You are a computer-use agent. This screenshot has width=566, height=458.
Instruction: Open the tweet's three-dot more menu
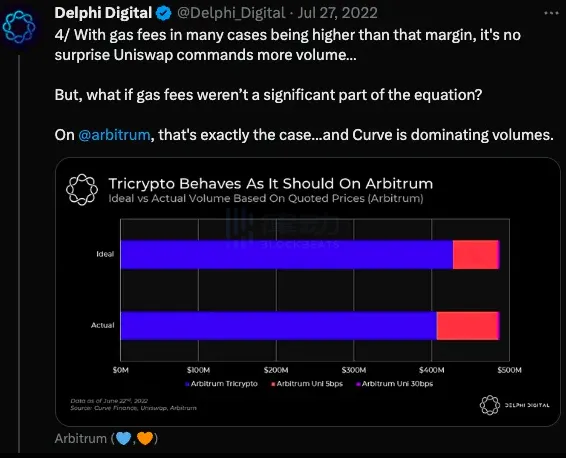tap(551, 13)
